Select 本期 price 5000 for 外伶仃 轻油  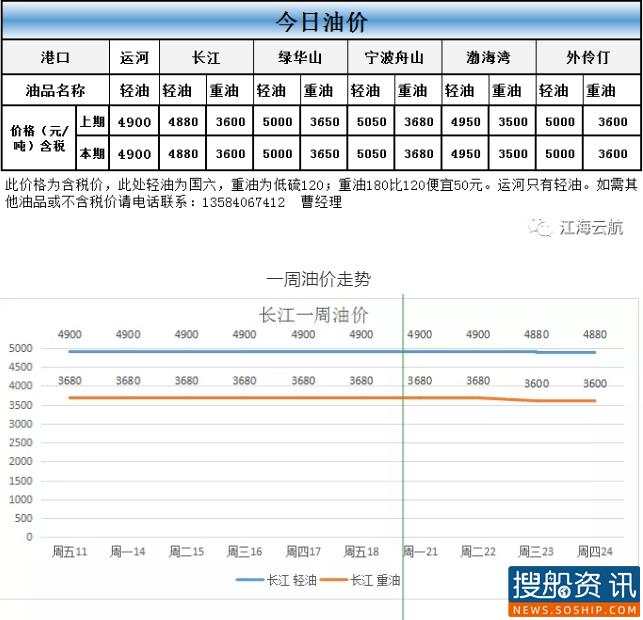pyautogui.click(x=560, y=154)
